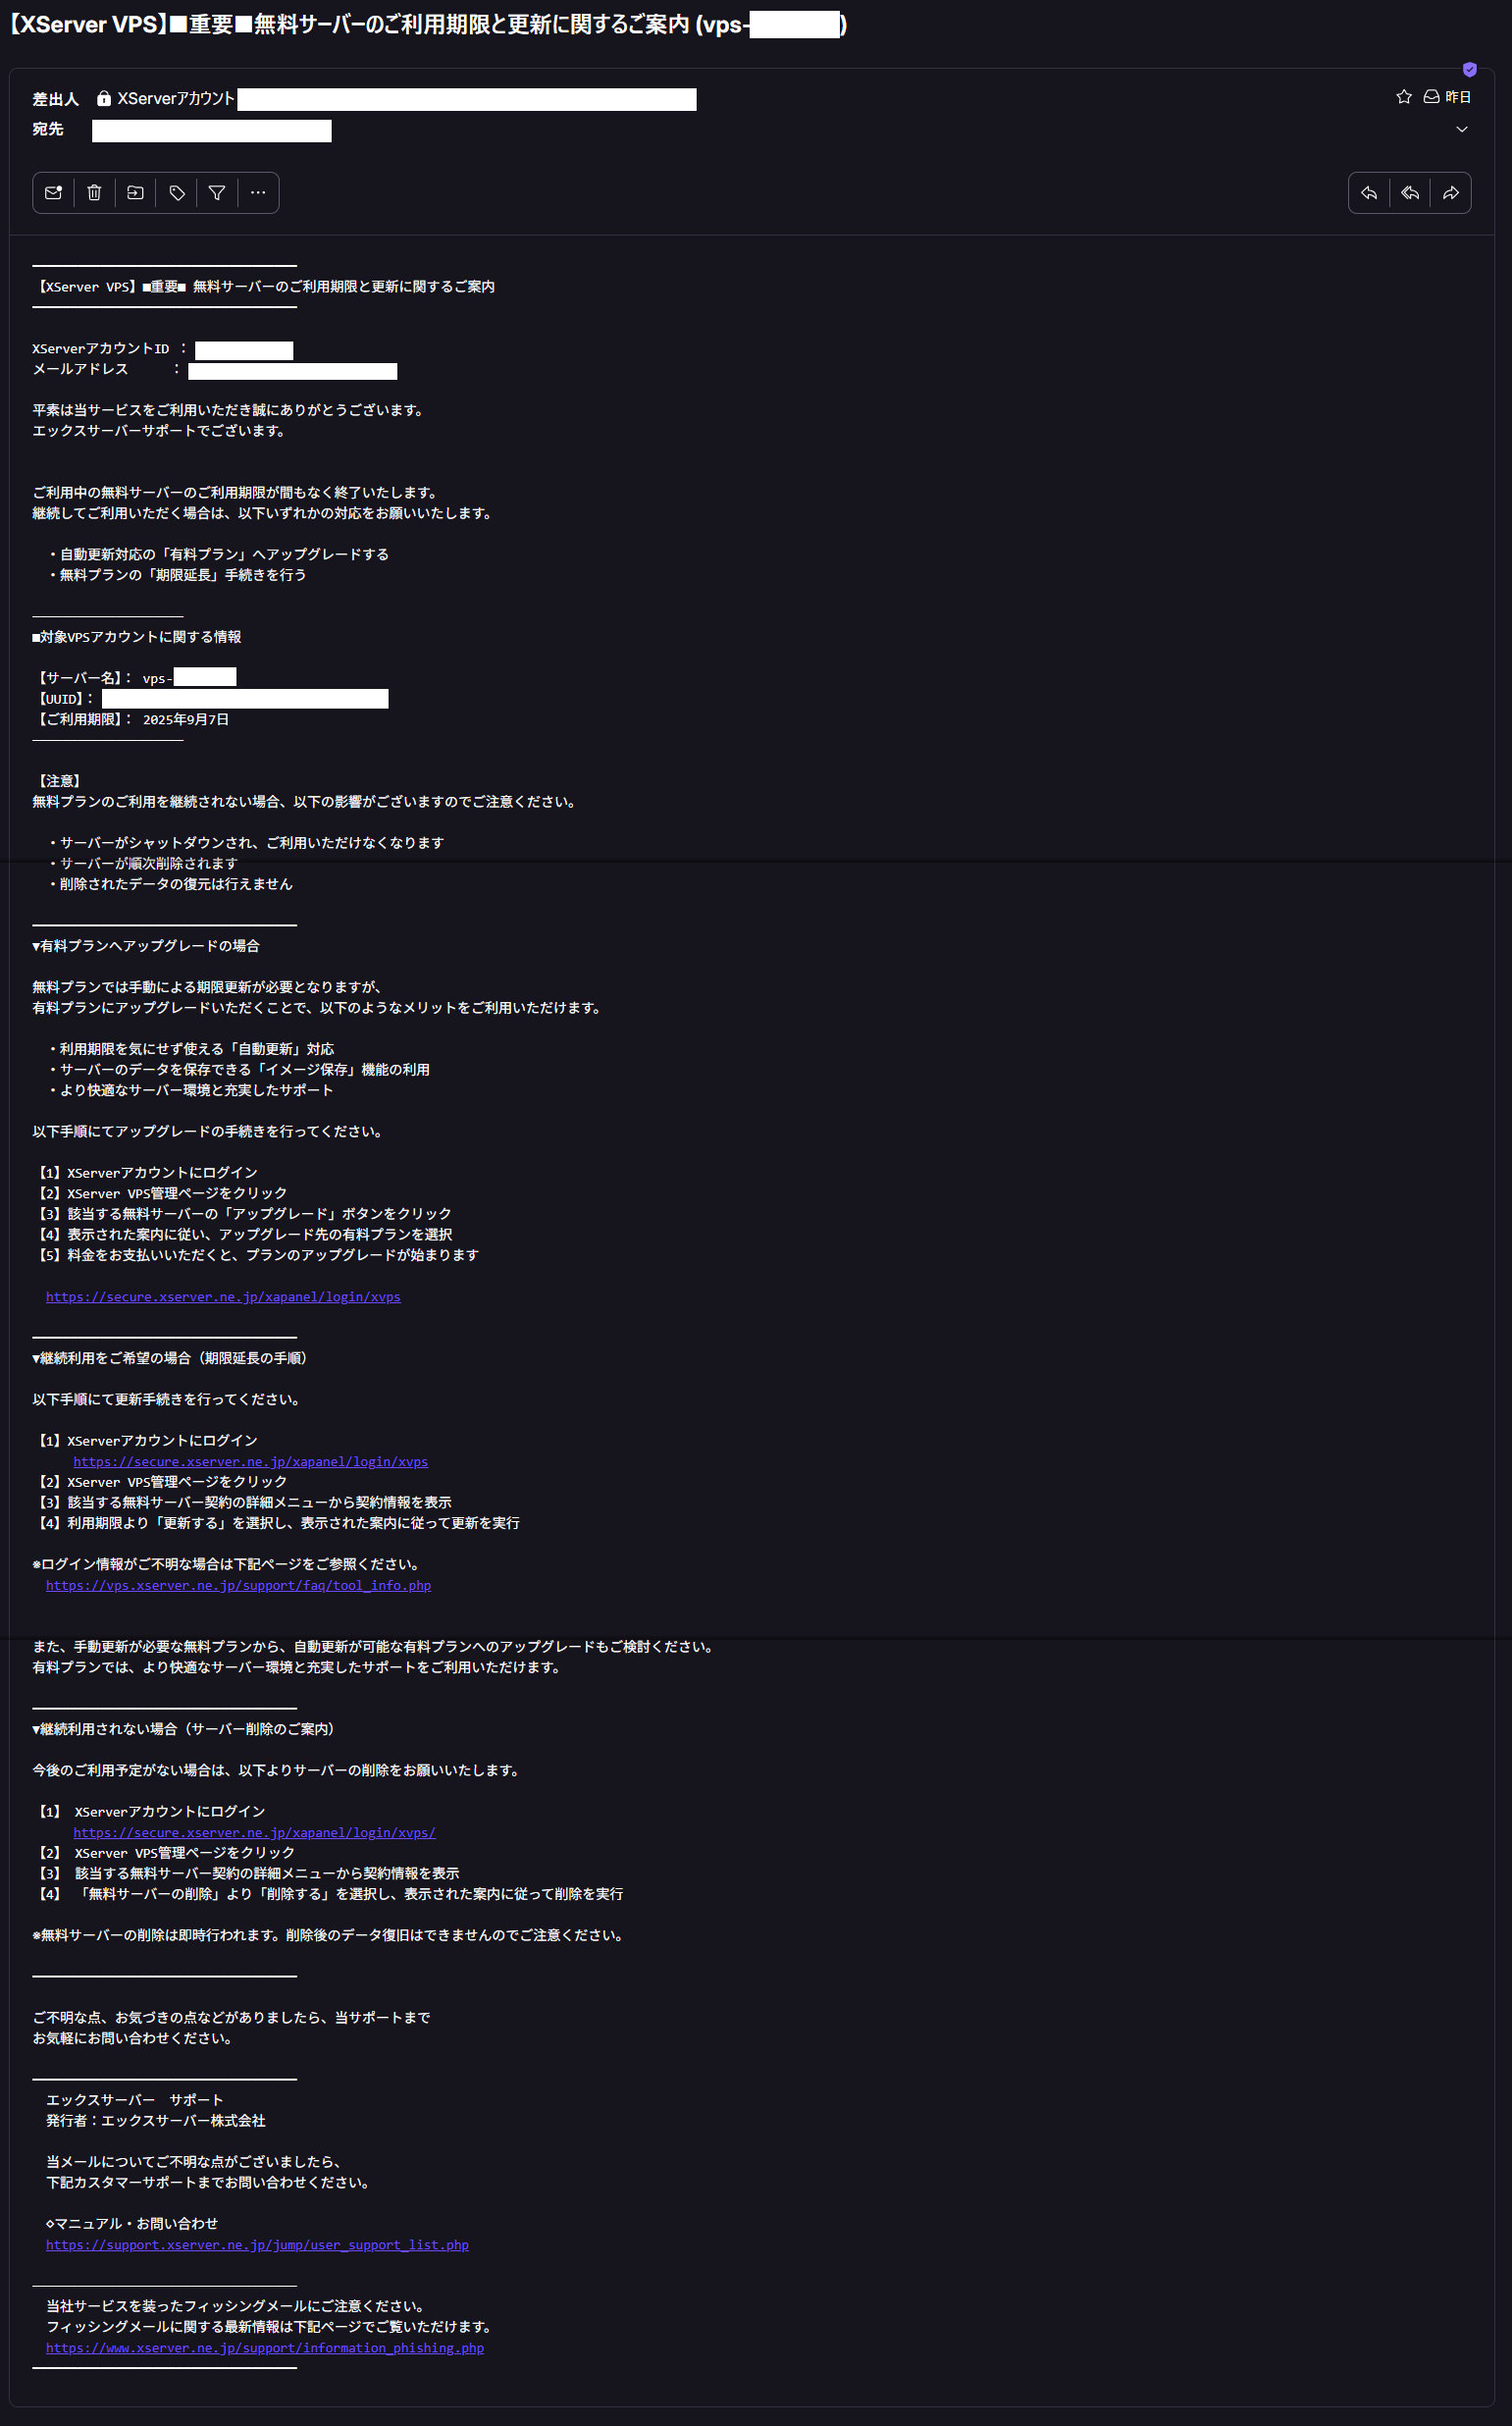The height and width of the screenshot is (2426, 1512).
Task: Click step 【3】 about アップグレード button
Action: [x=245, y=1214]
